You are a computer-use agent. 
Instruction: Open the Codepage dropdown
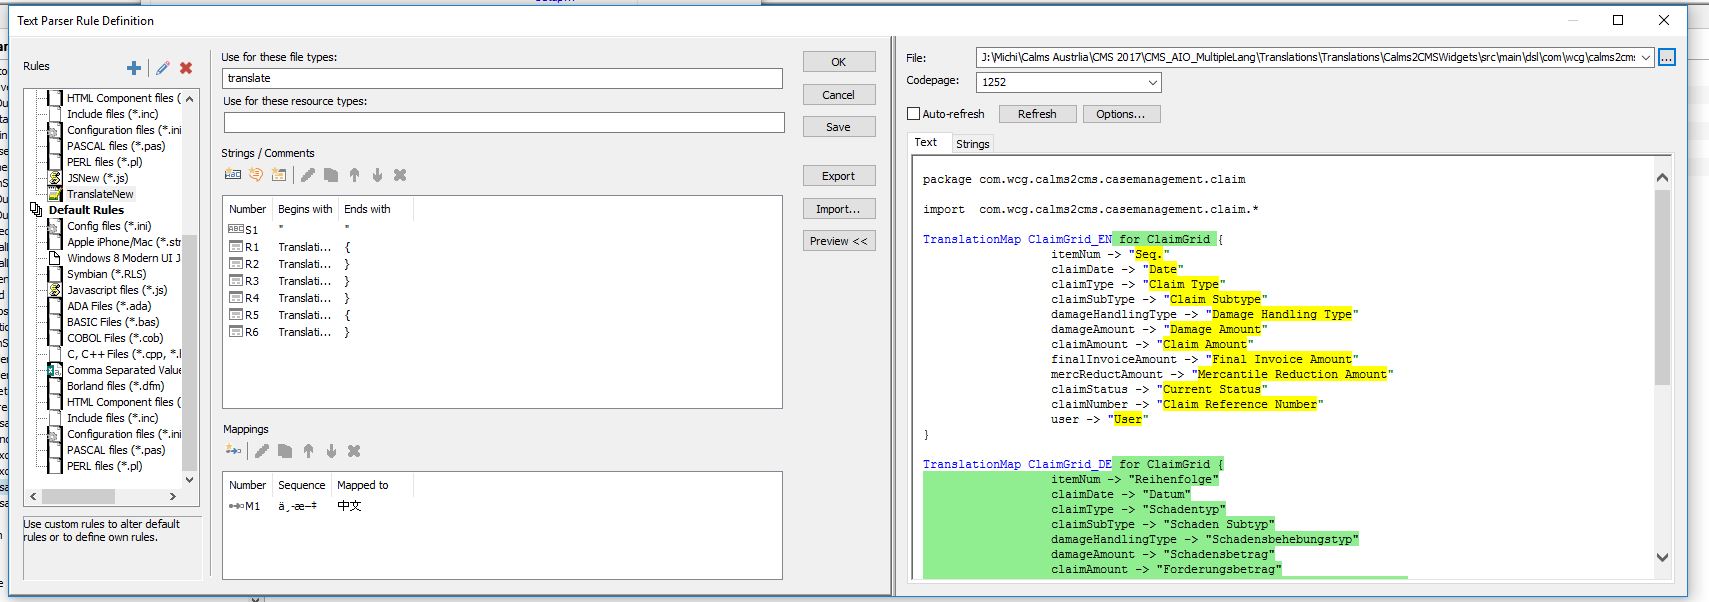click(x=1152, y=82)
